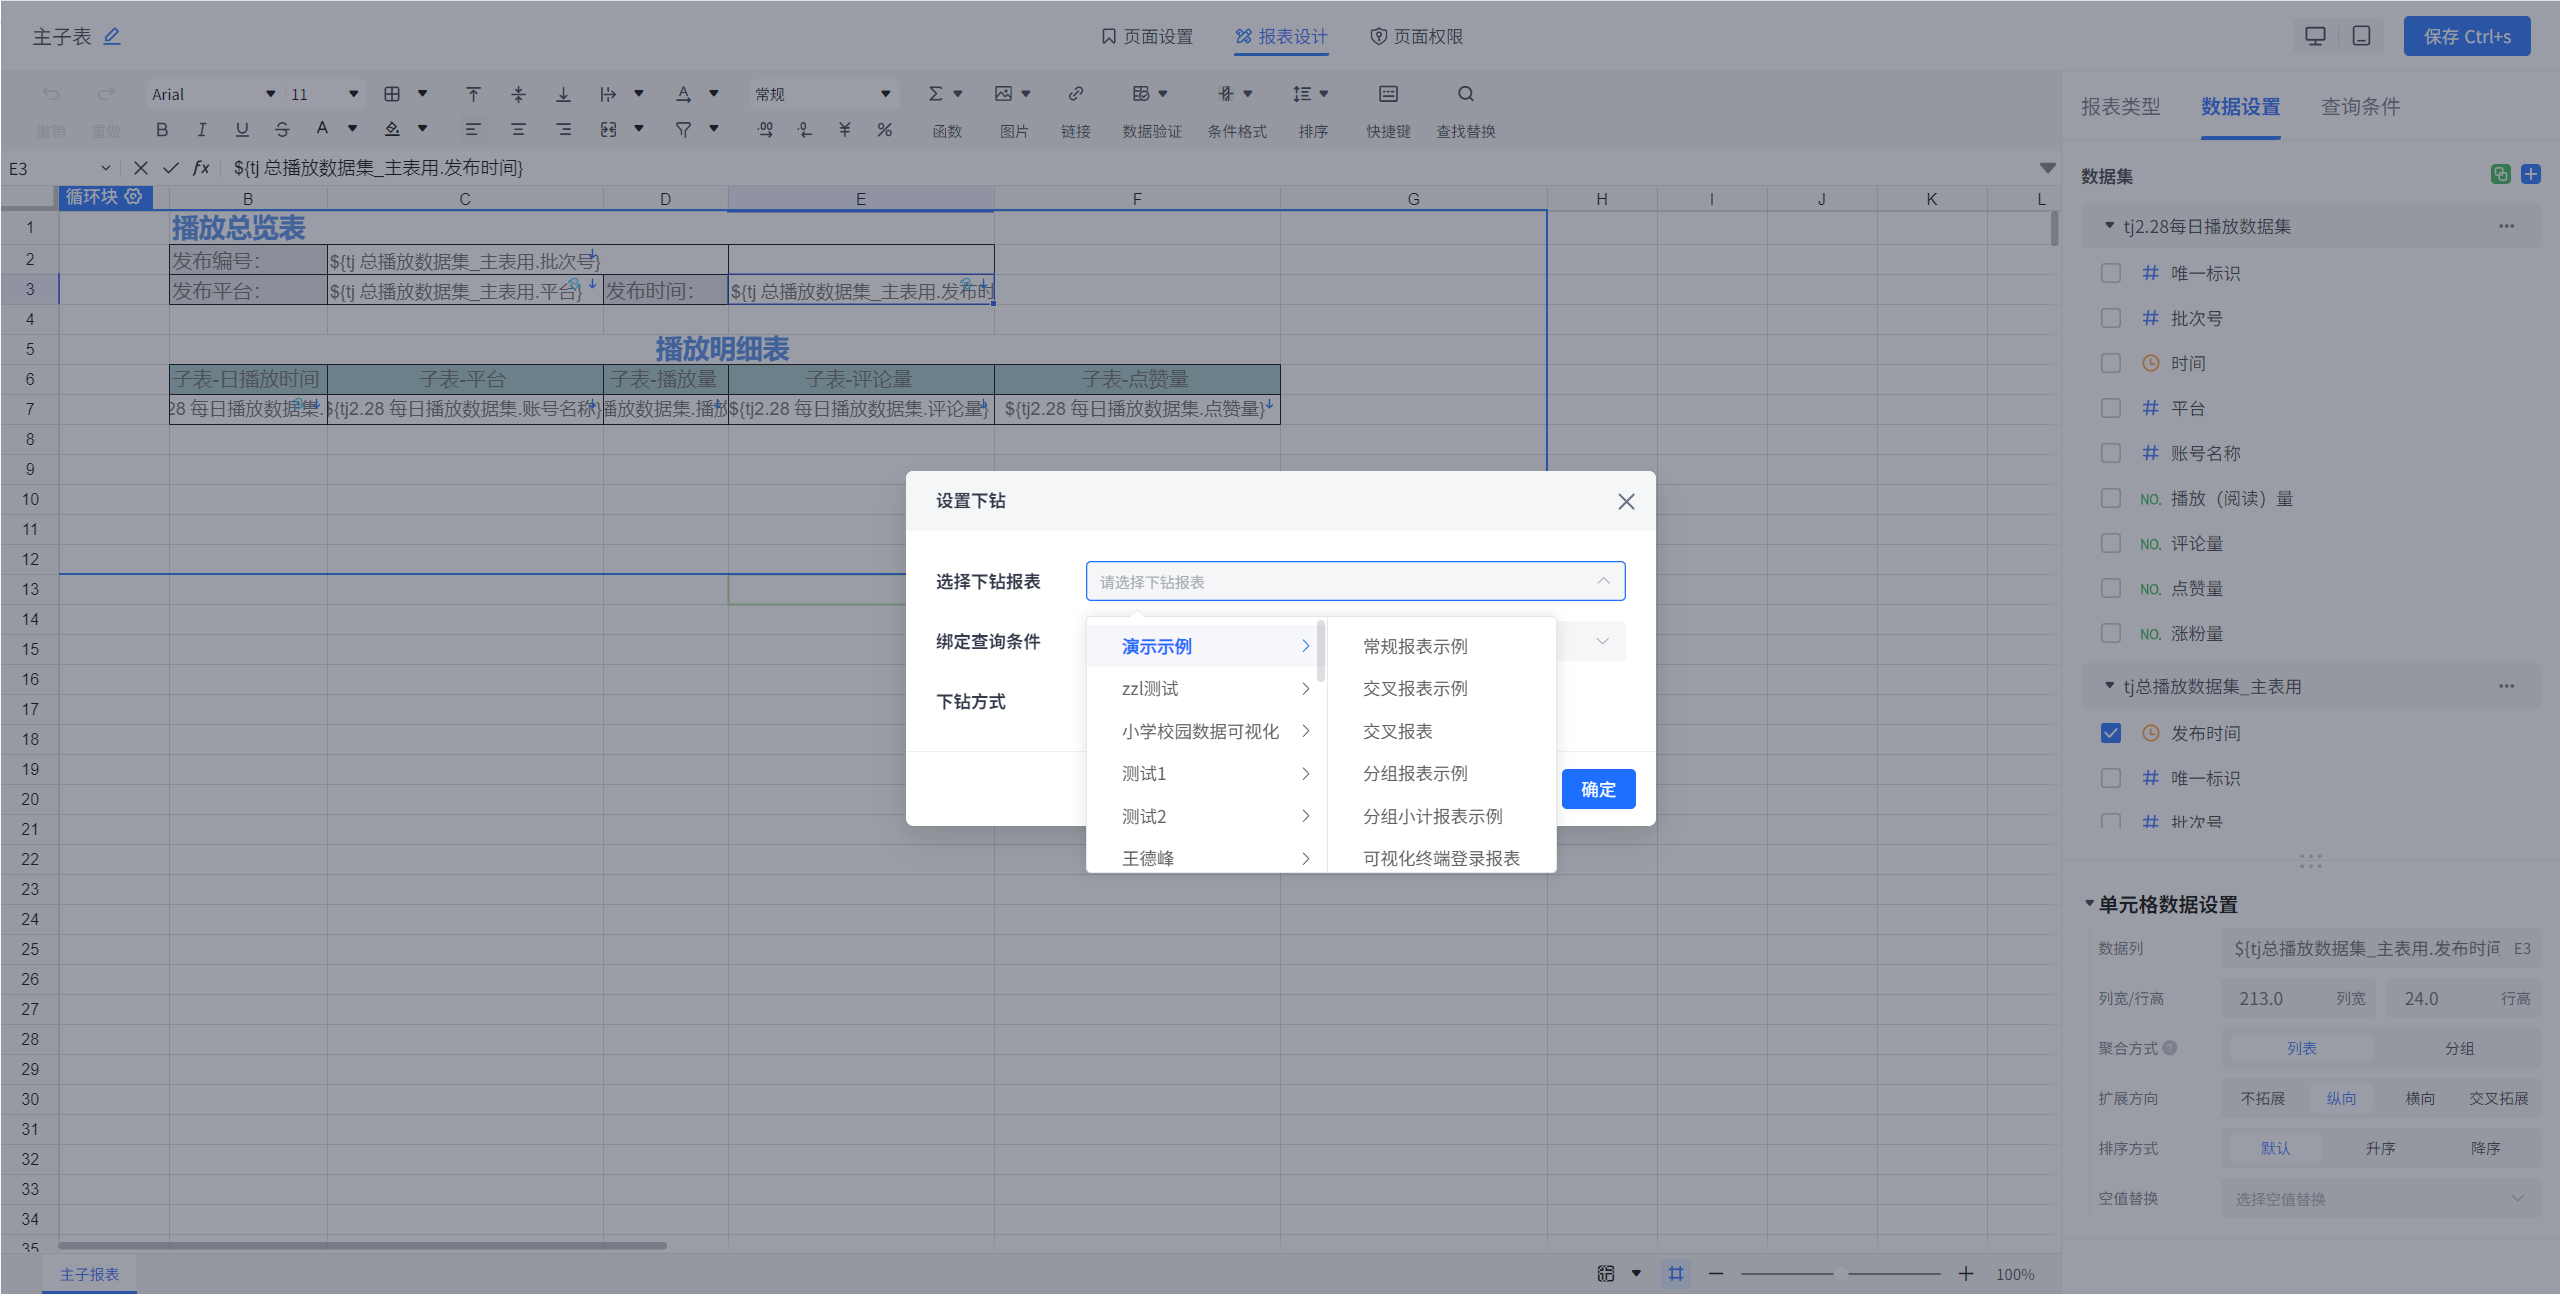Expand the 小学校园数据可视化 menu item
2560x1294 pixels.
coord(1198,731)
